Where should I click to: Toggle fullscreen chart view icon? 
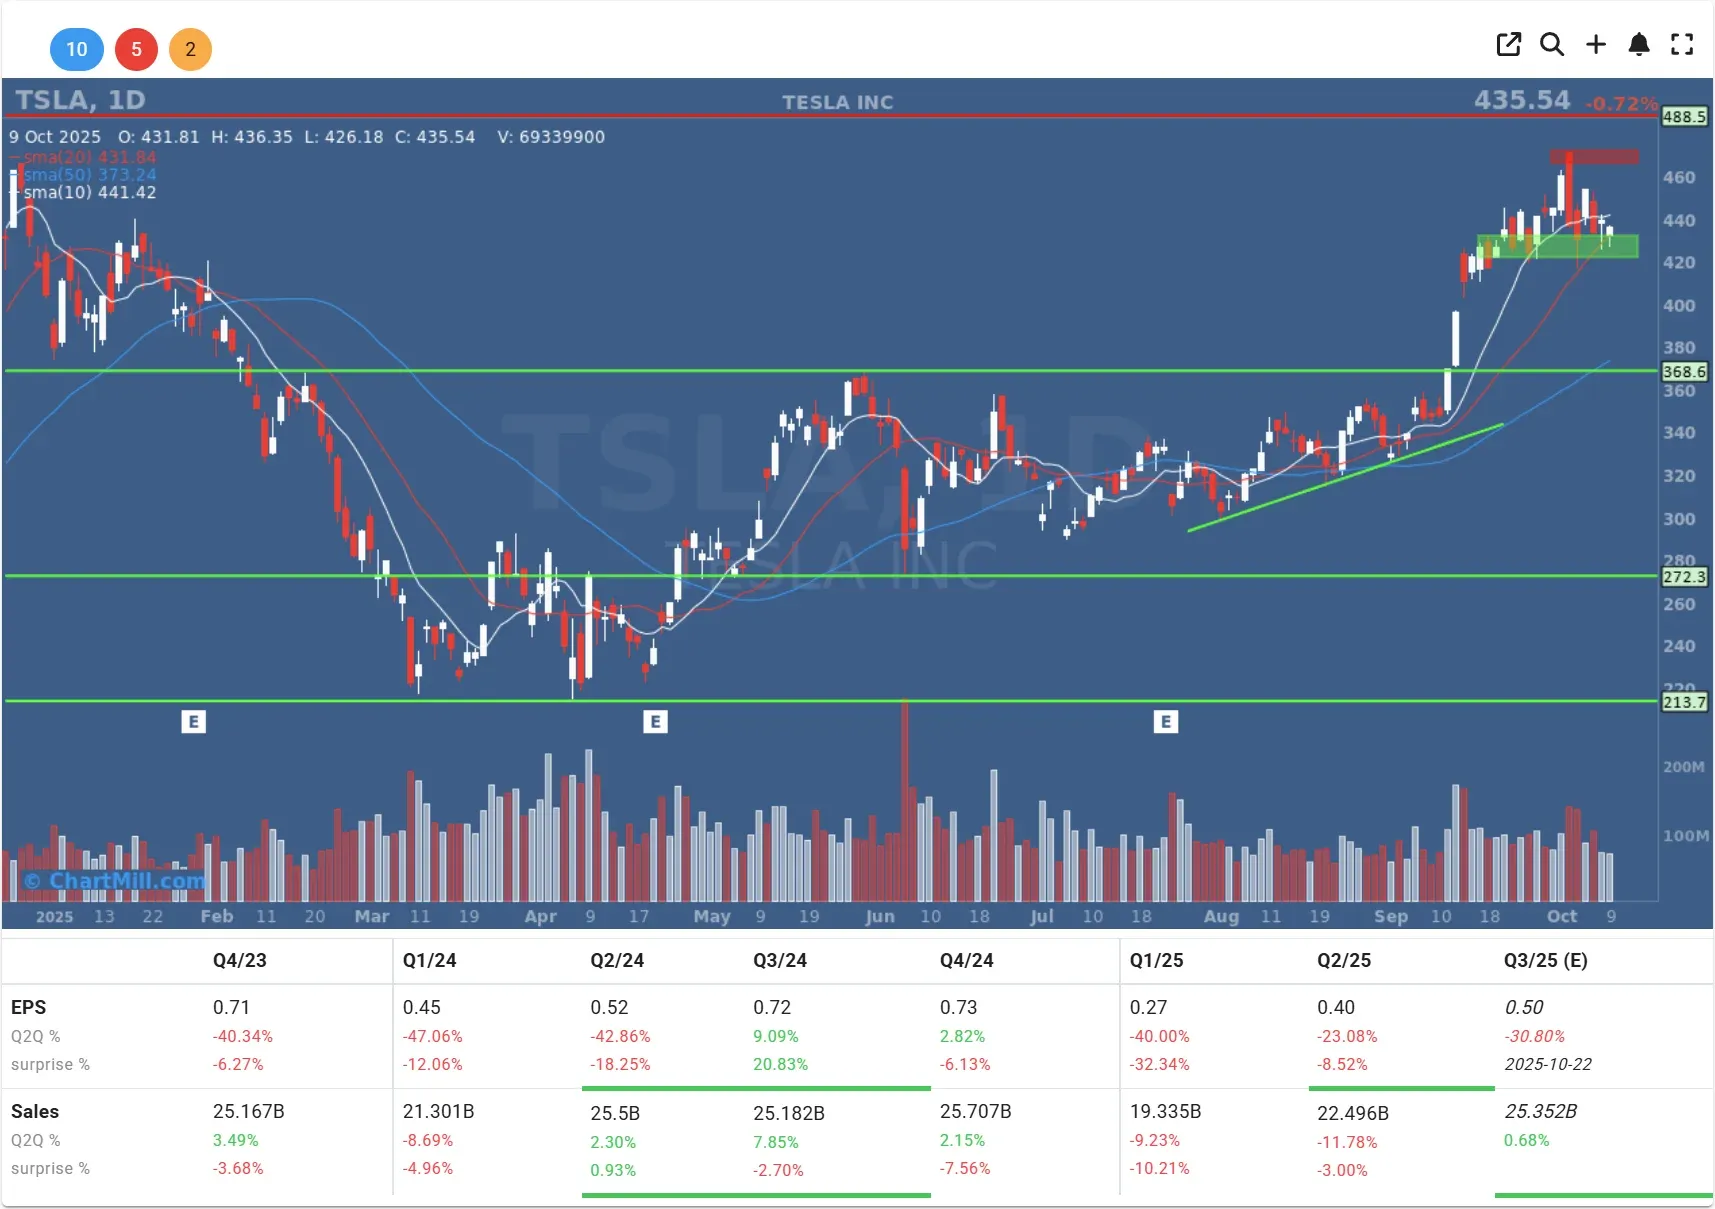(x=1682, y=44)
